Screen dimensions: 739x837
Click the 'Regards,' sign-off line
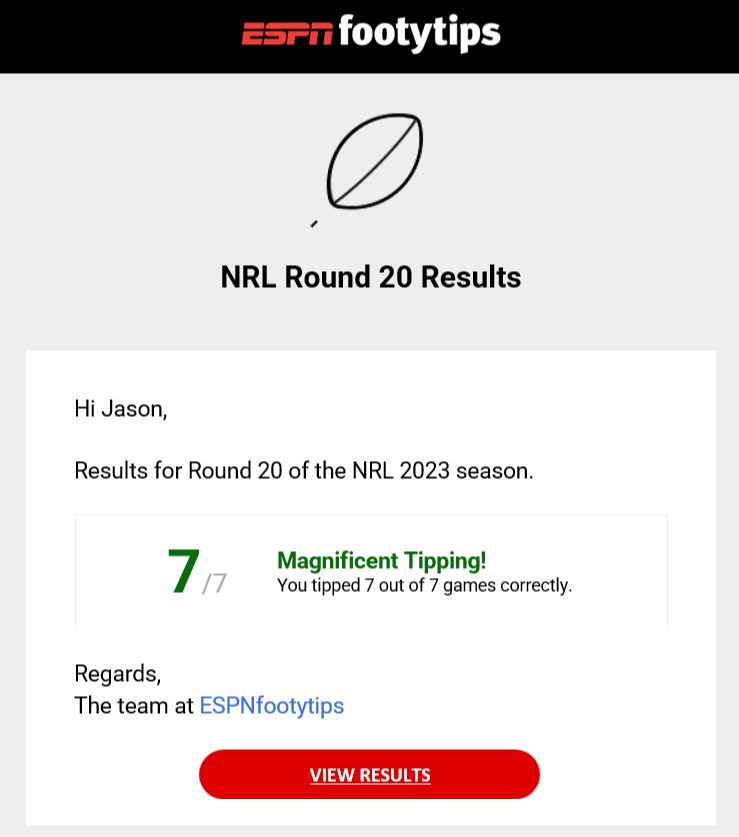click(x=117, y=672)
